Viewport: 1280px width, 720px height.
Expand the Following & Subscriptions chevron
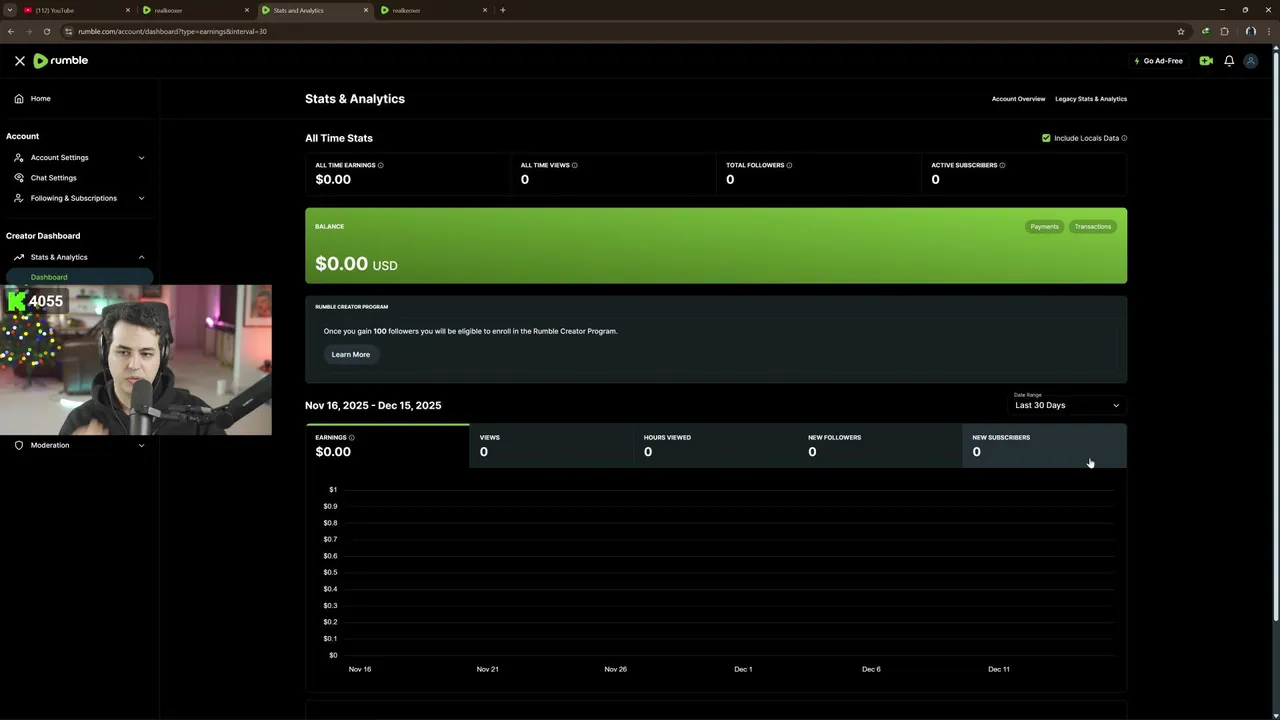[141, 198]
